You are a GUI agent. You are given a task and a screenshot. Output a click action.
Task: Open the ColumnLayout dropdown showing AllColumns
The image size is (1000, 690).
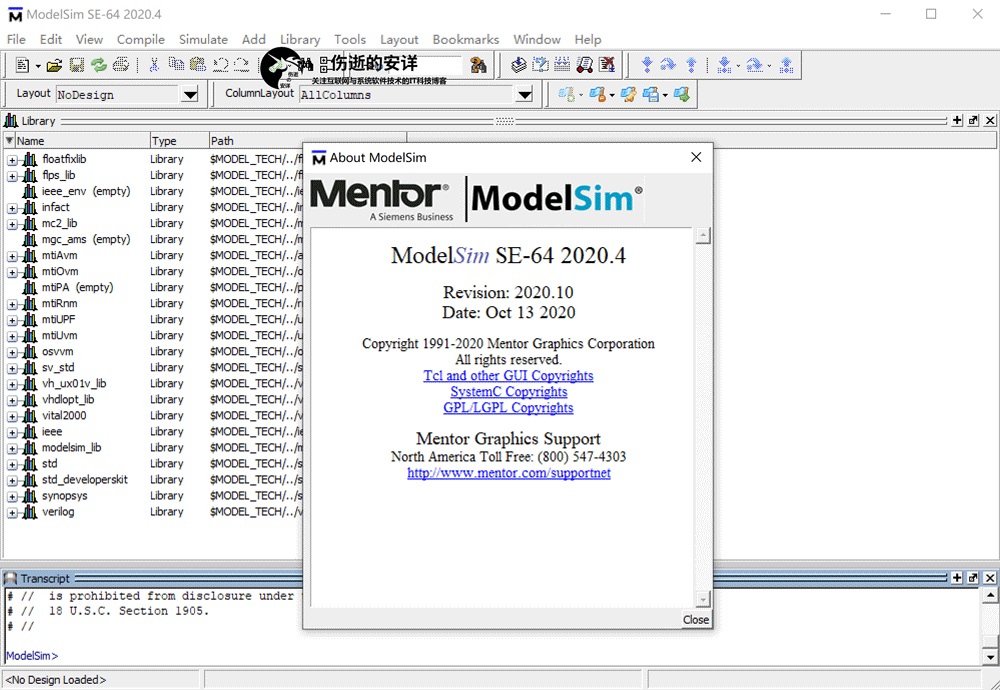(523, 94)
